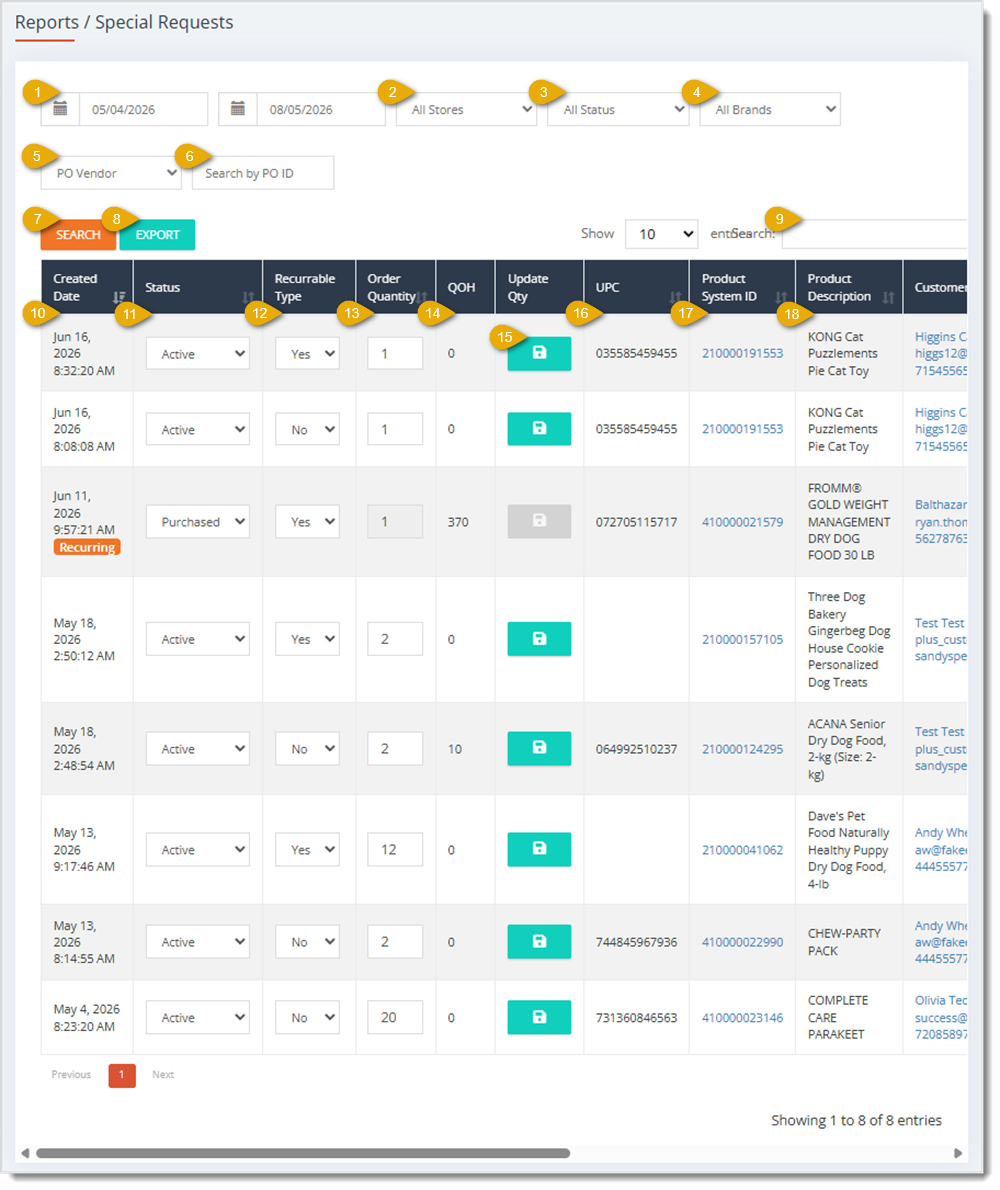Save quantity for CHEW-PARTY PACK row
This screenshot has height=1190, width=1000.
[x=539, y=942]
